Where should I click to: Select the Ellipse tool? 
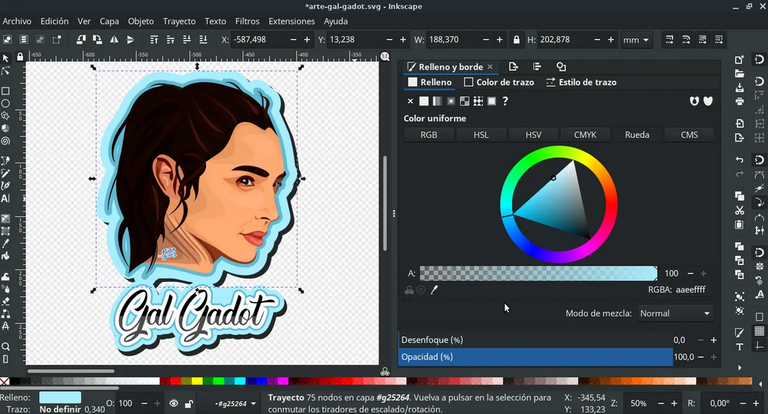(5, 103)
